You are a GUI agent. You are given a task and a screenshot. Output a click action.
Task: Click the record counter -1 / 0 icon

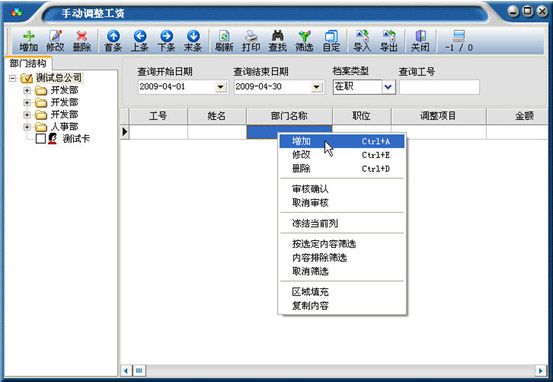(459, 41)
